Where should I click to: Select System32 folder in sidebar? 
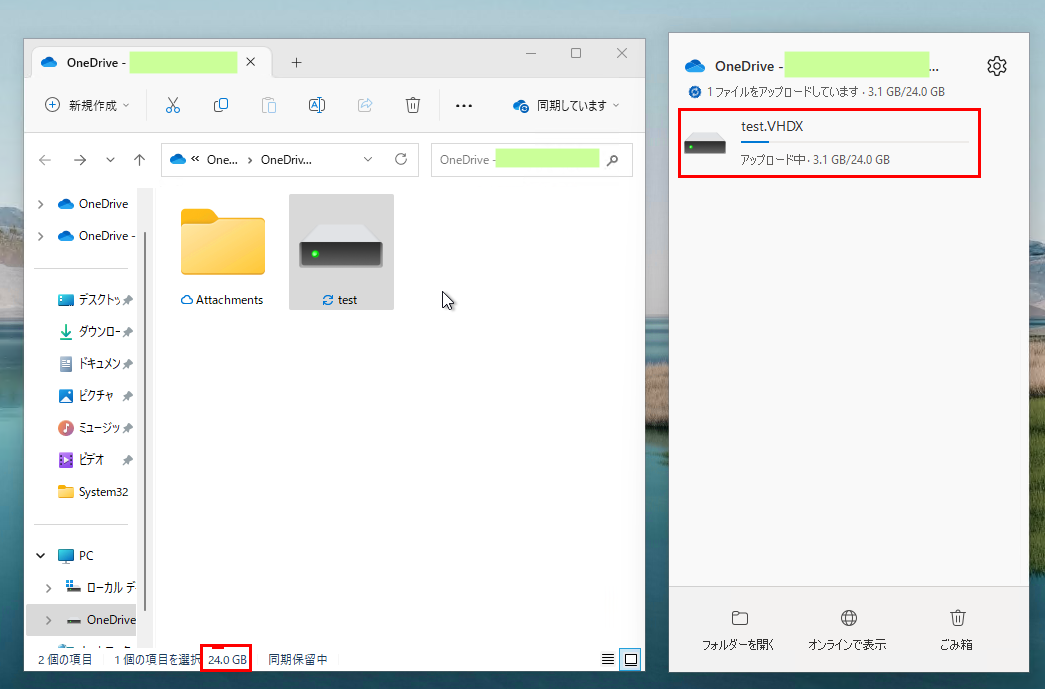tap(93, 492)
